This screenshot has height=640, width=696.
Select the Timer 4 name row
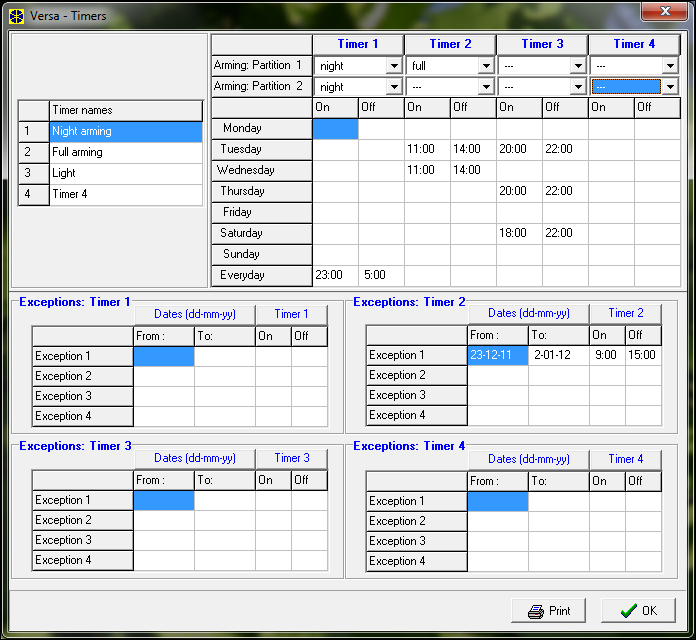click(x=126, y=194)
